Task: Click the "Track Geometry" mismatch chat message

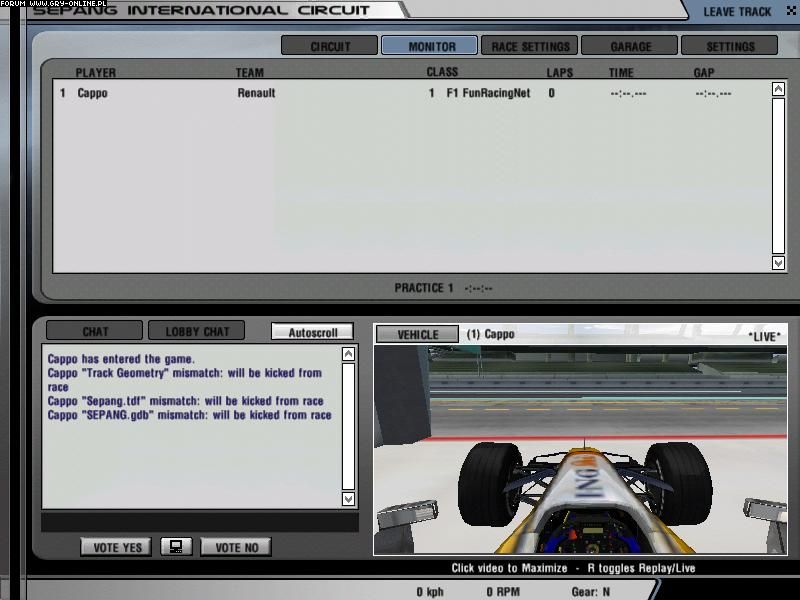Action: [x=184, y=380]
